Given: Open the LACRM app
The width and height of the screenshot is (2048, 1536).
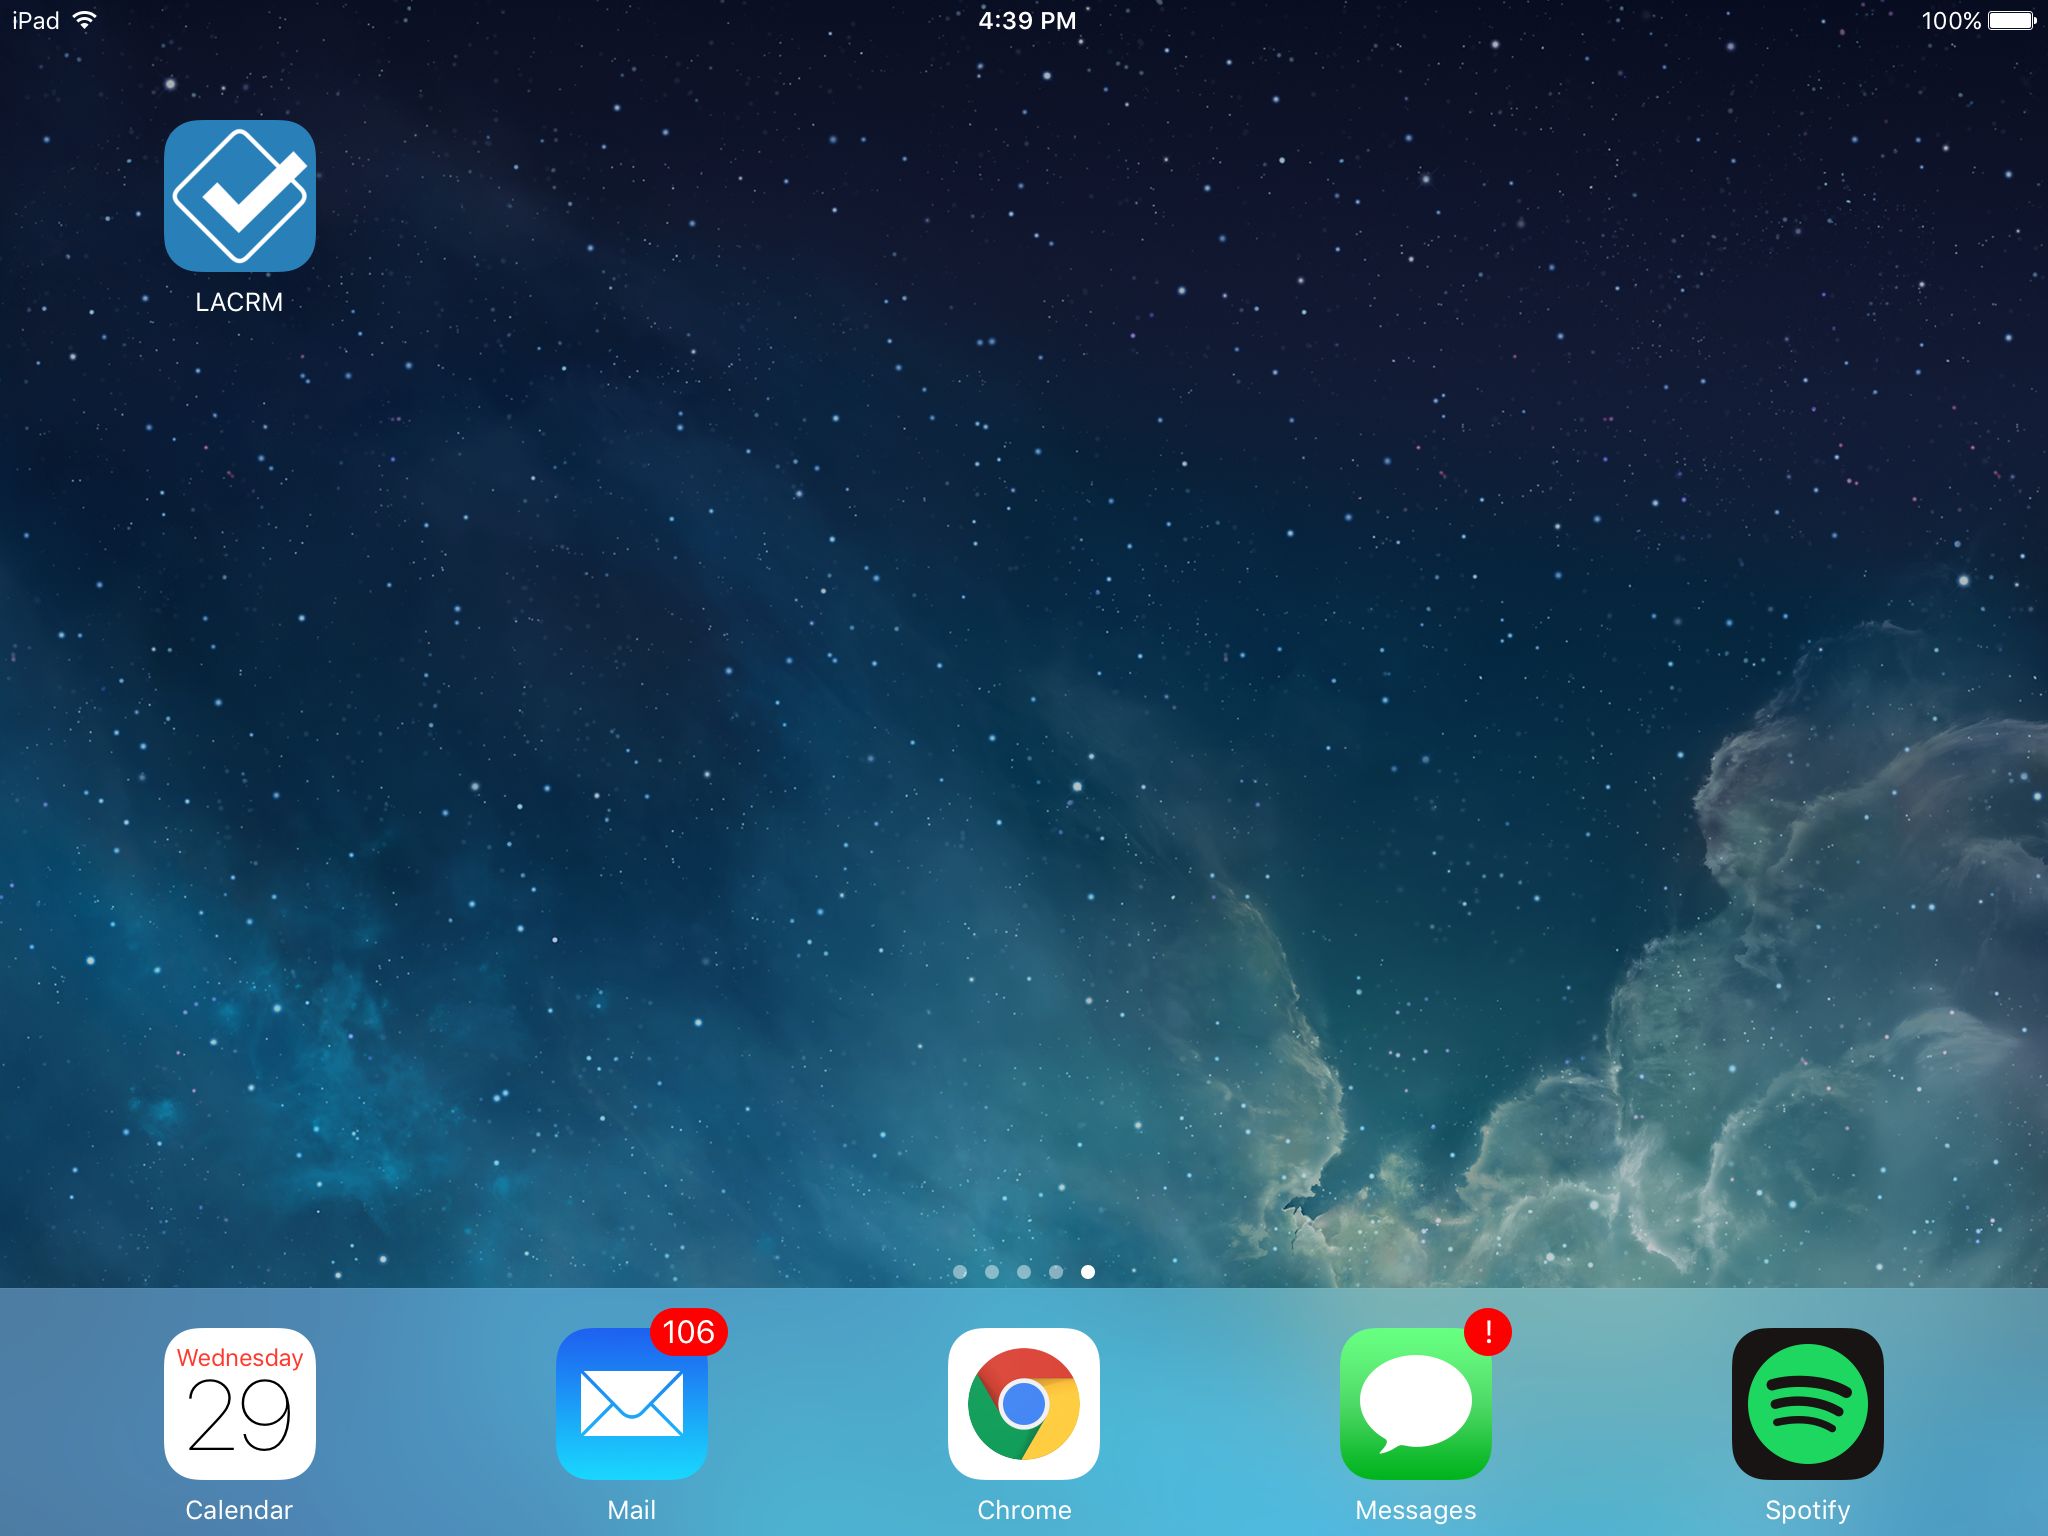Looking at the screenshot, I should coord(239,196).
